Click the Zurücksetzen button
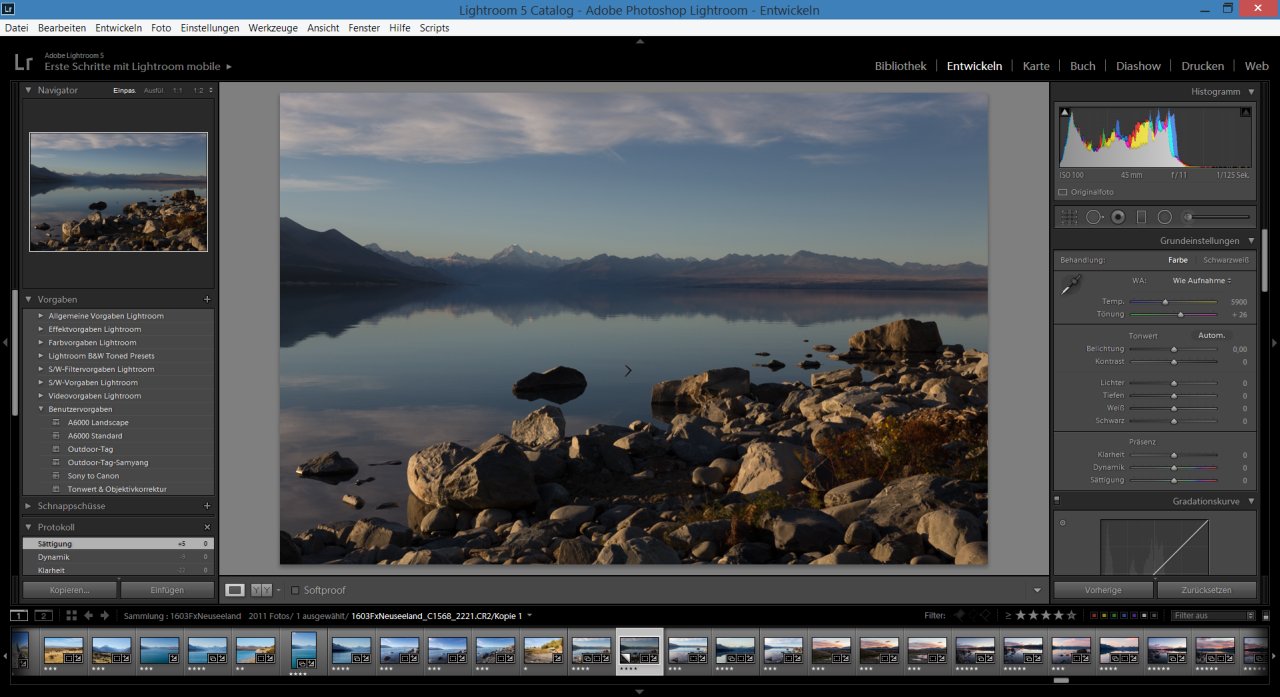Viewport: 1280px width, 697px height. (x=1205, y=590)
